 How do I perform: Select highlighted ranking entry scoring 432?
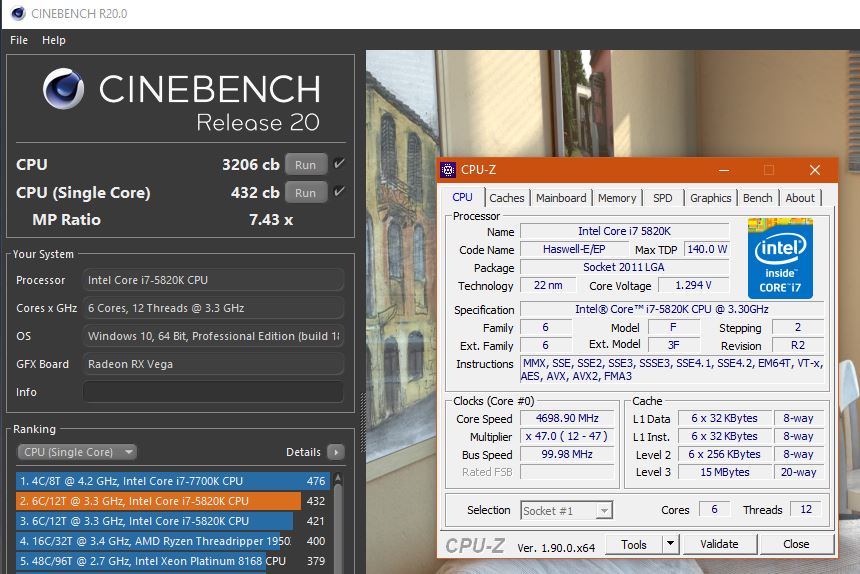[173, 501]
